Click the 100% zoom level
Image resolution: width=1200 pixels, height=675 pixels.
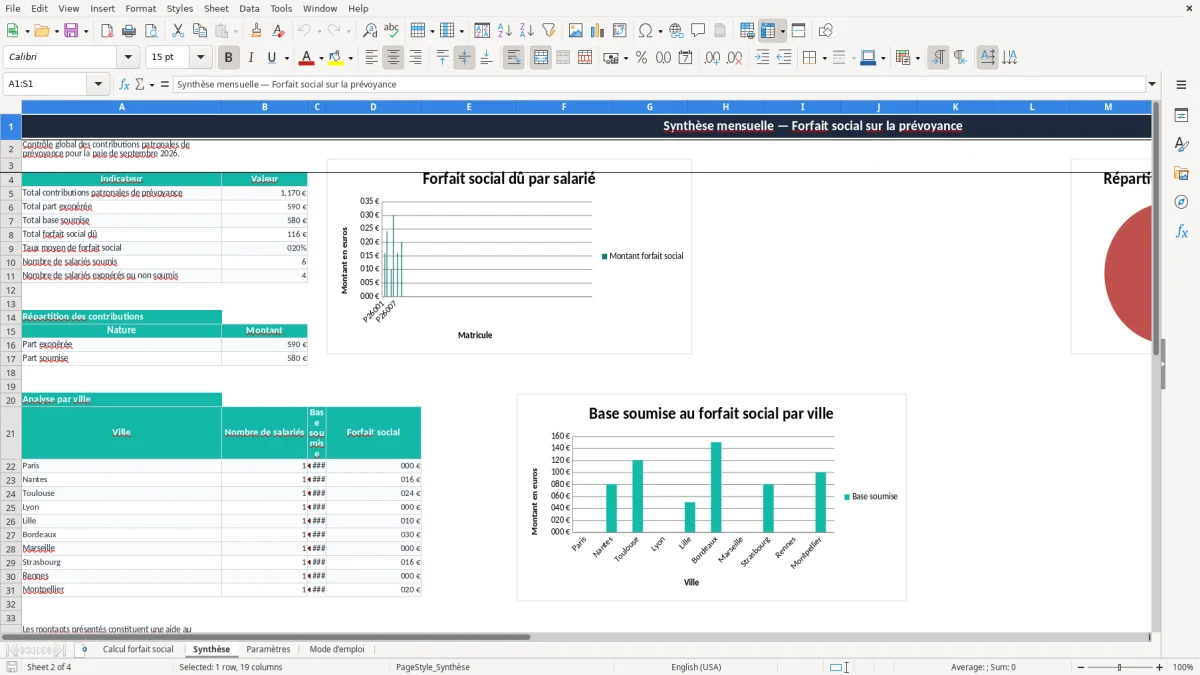pyautogui.click(x=1183, y=667)
